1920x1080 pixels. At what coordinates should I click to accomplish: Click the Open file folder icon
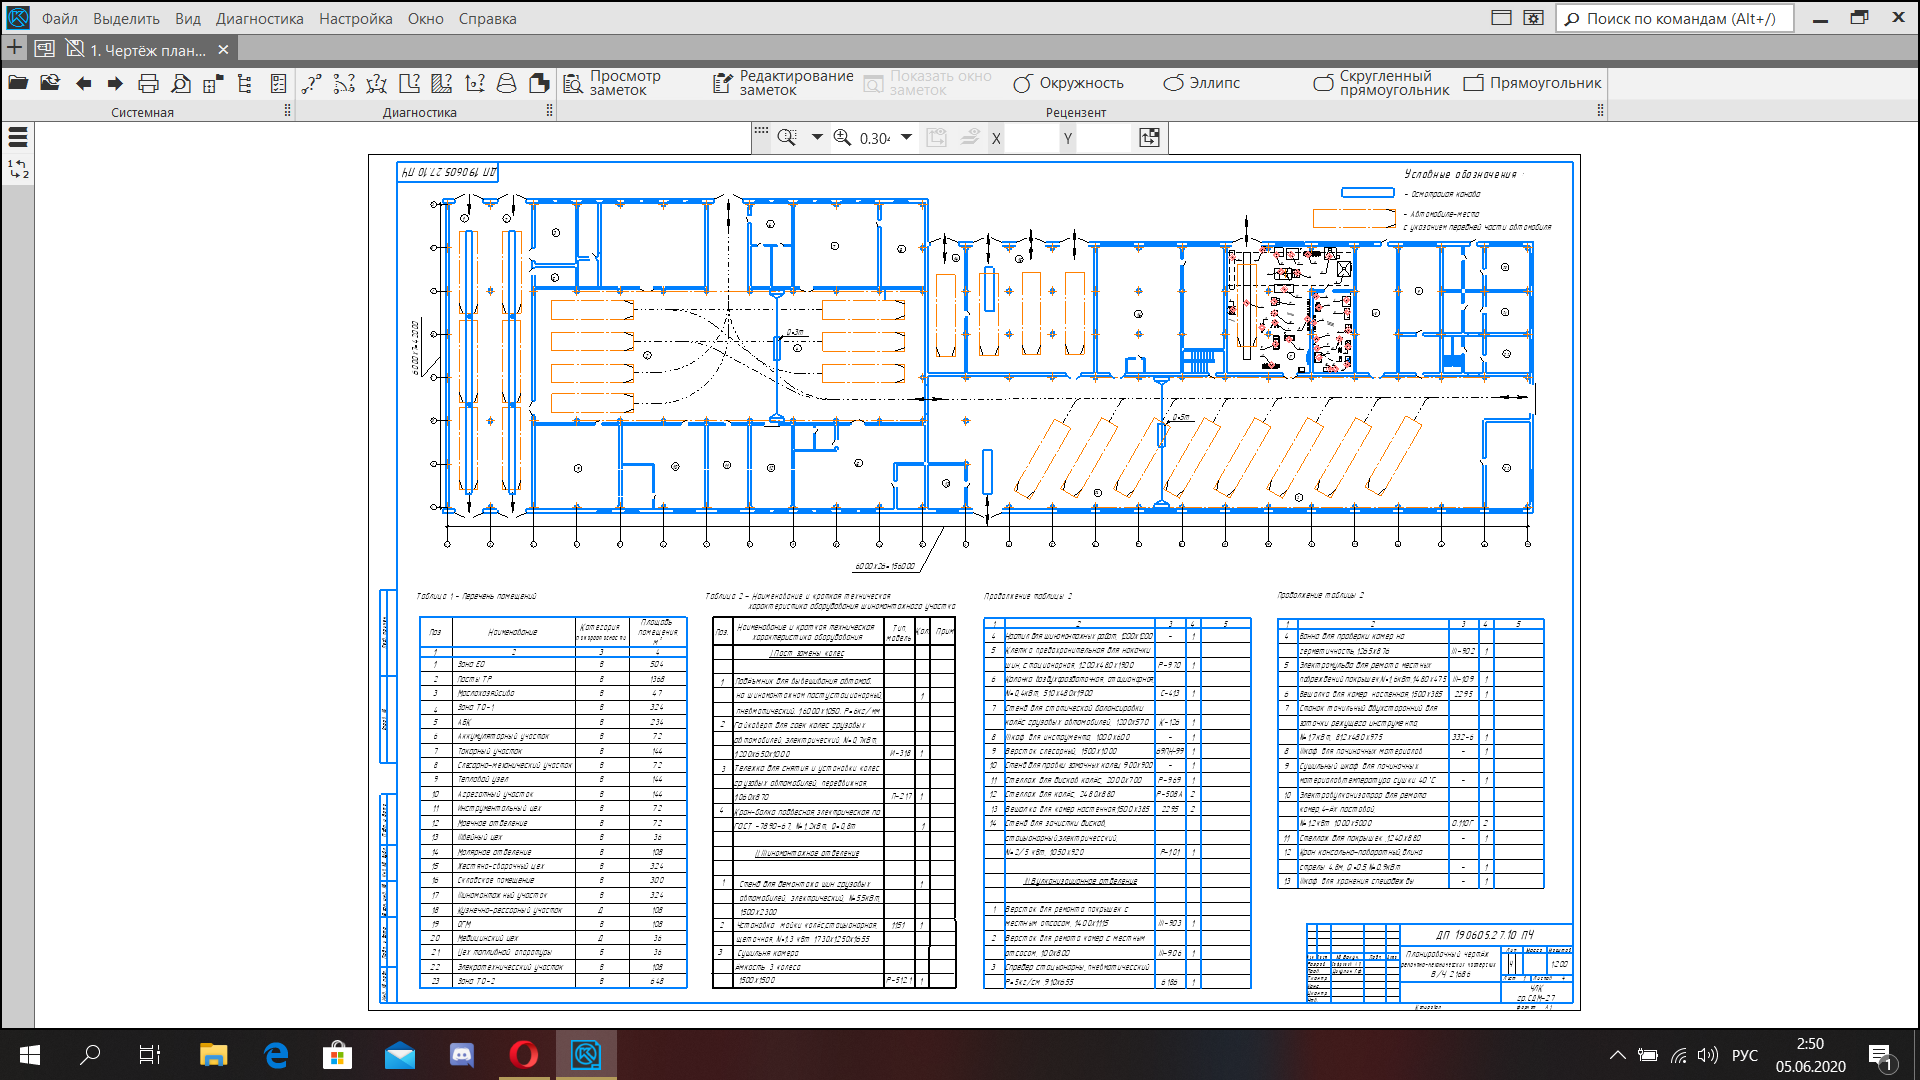(x=18, y=83)
